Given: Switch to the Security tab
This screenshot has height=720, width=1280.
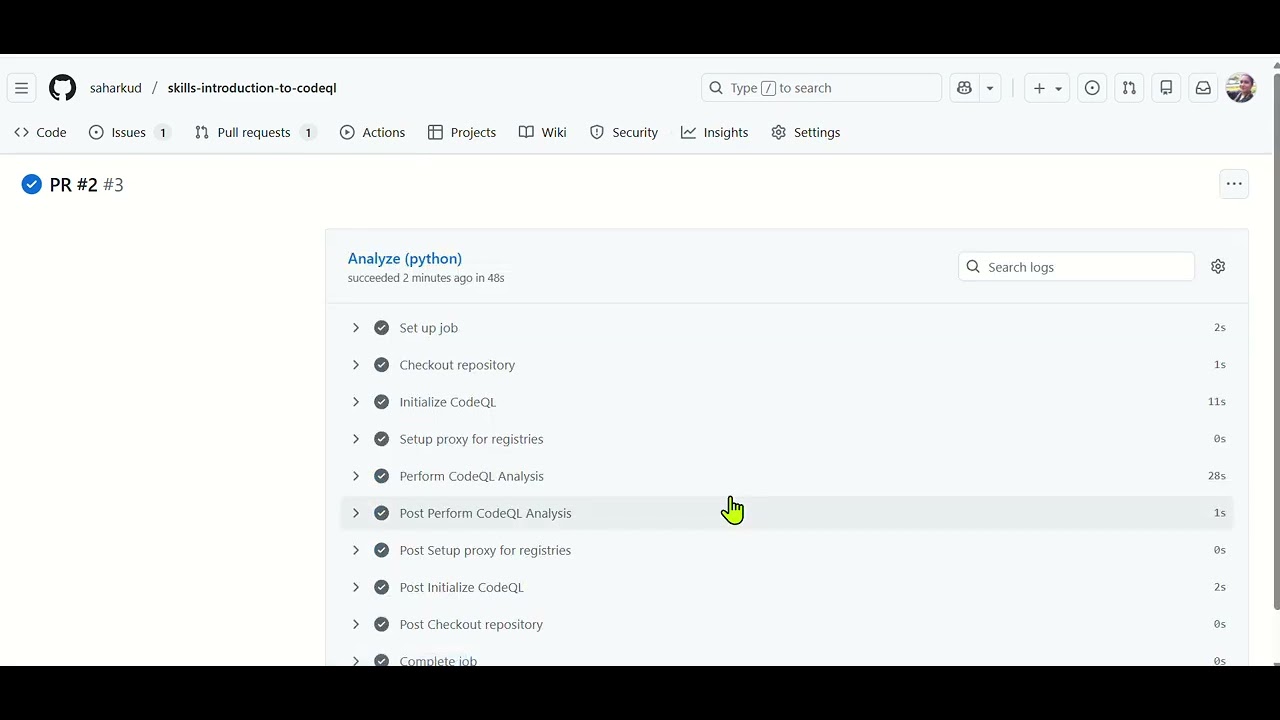Looking at the screenshot, I should [x=624, y=132].
